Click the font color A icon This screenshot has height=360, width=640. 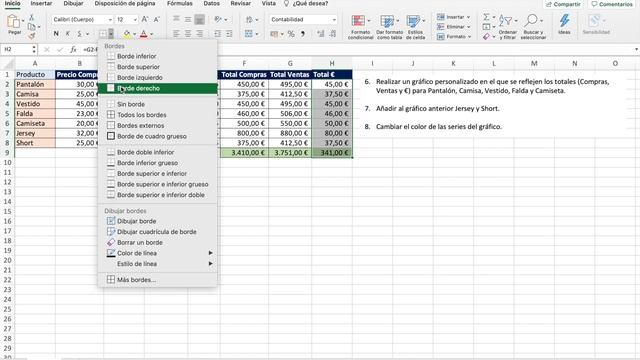coord(143,34)
